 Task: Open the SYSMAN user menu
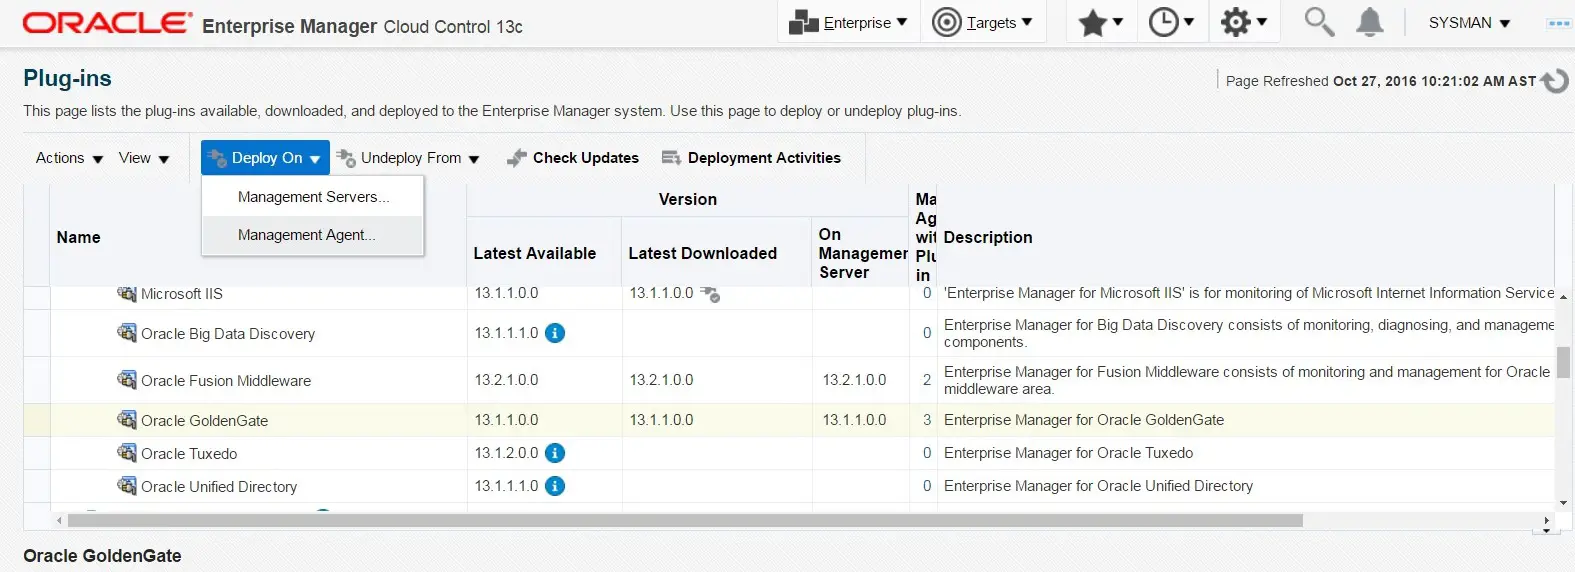[x=1469, y=22]
